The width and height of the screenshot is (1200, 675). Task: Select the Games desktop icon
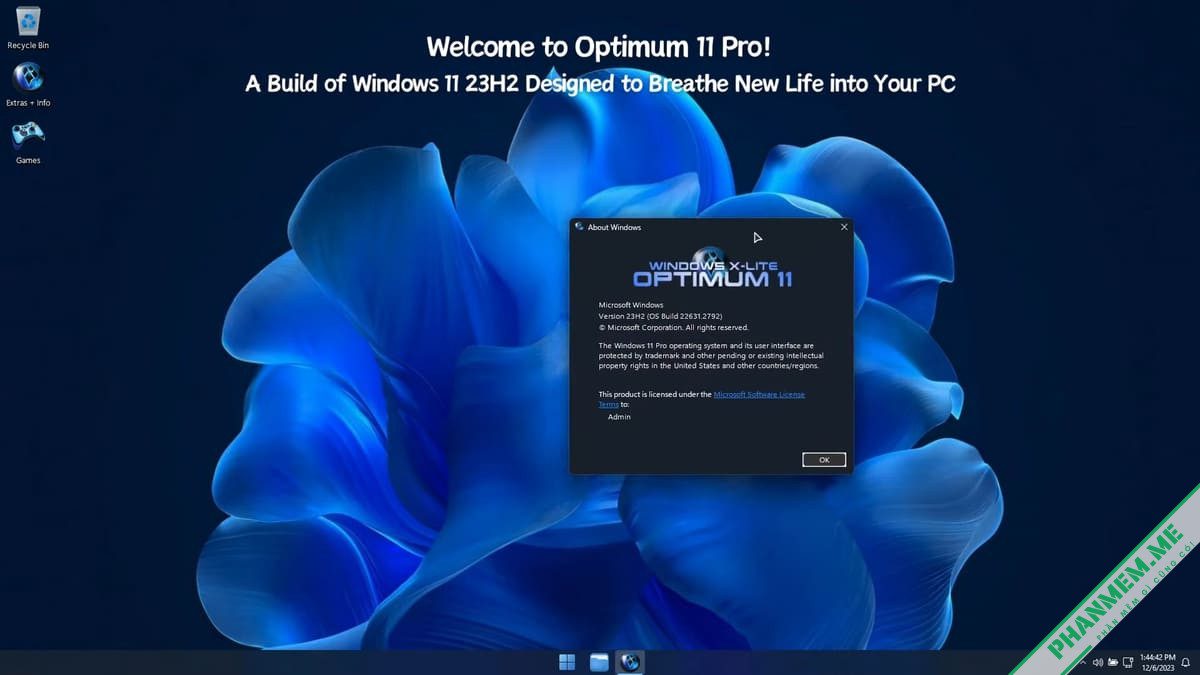pyautogui.click(x=28, y=141)
